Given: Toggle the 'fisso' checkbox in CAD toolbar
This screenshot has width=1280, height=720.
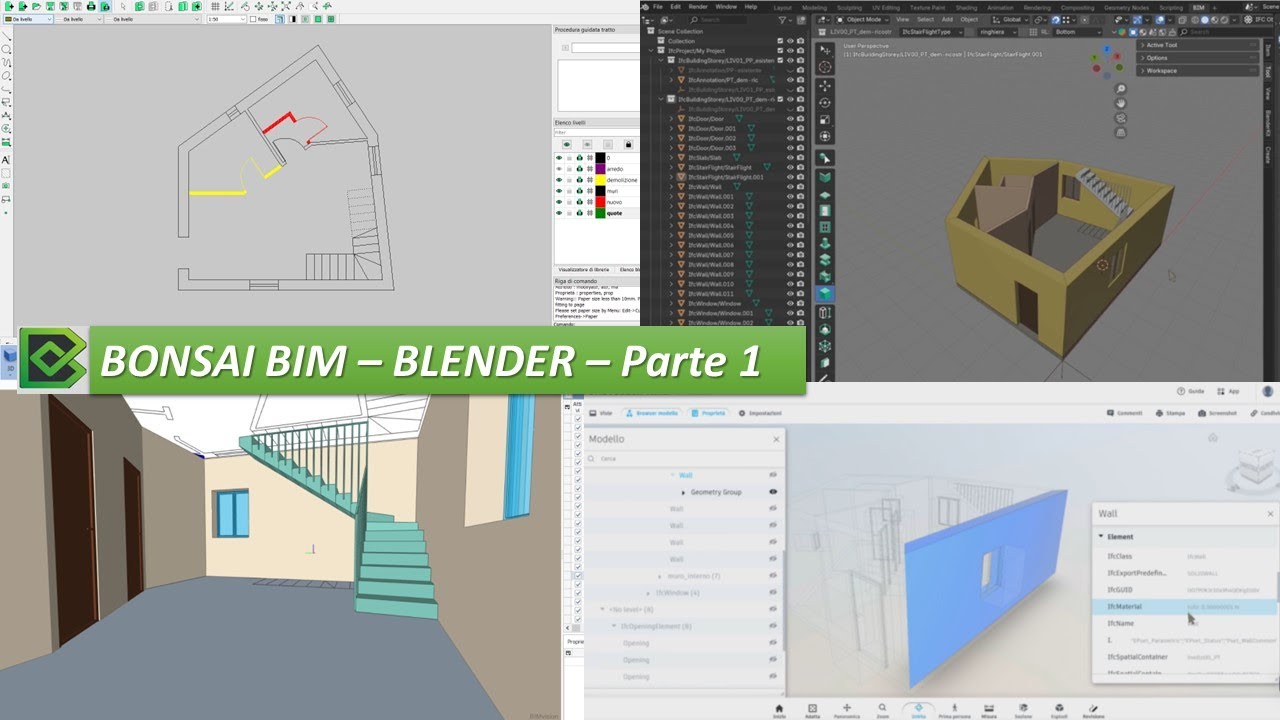Looking at the screenshot, I should pyautogui.click(x=253, y=19).
